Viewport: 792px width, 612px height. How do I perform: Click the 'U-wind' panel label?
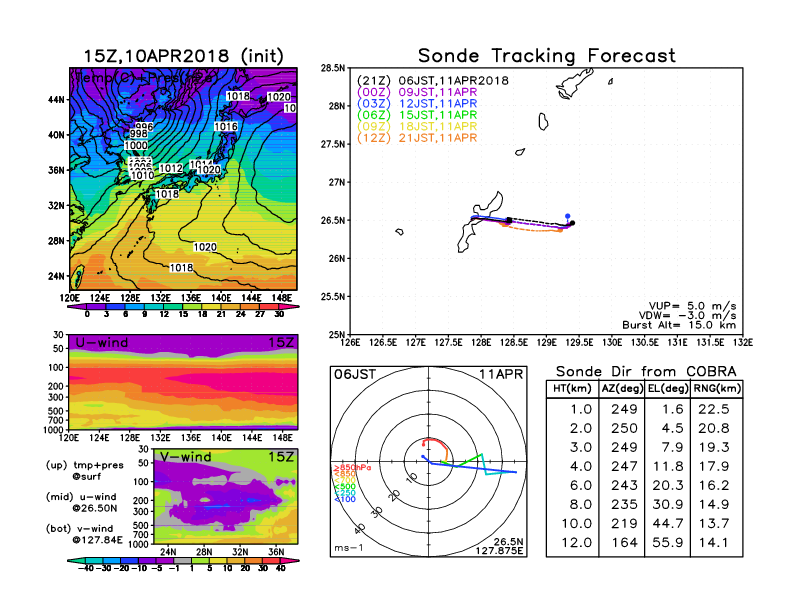click(x=102, y=343)
